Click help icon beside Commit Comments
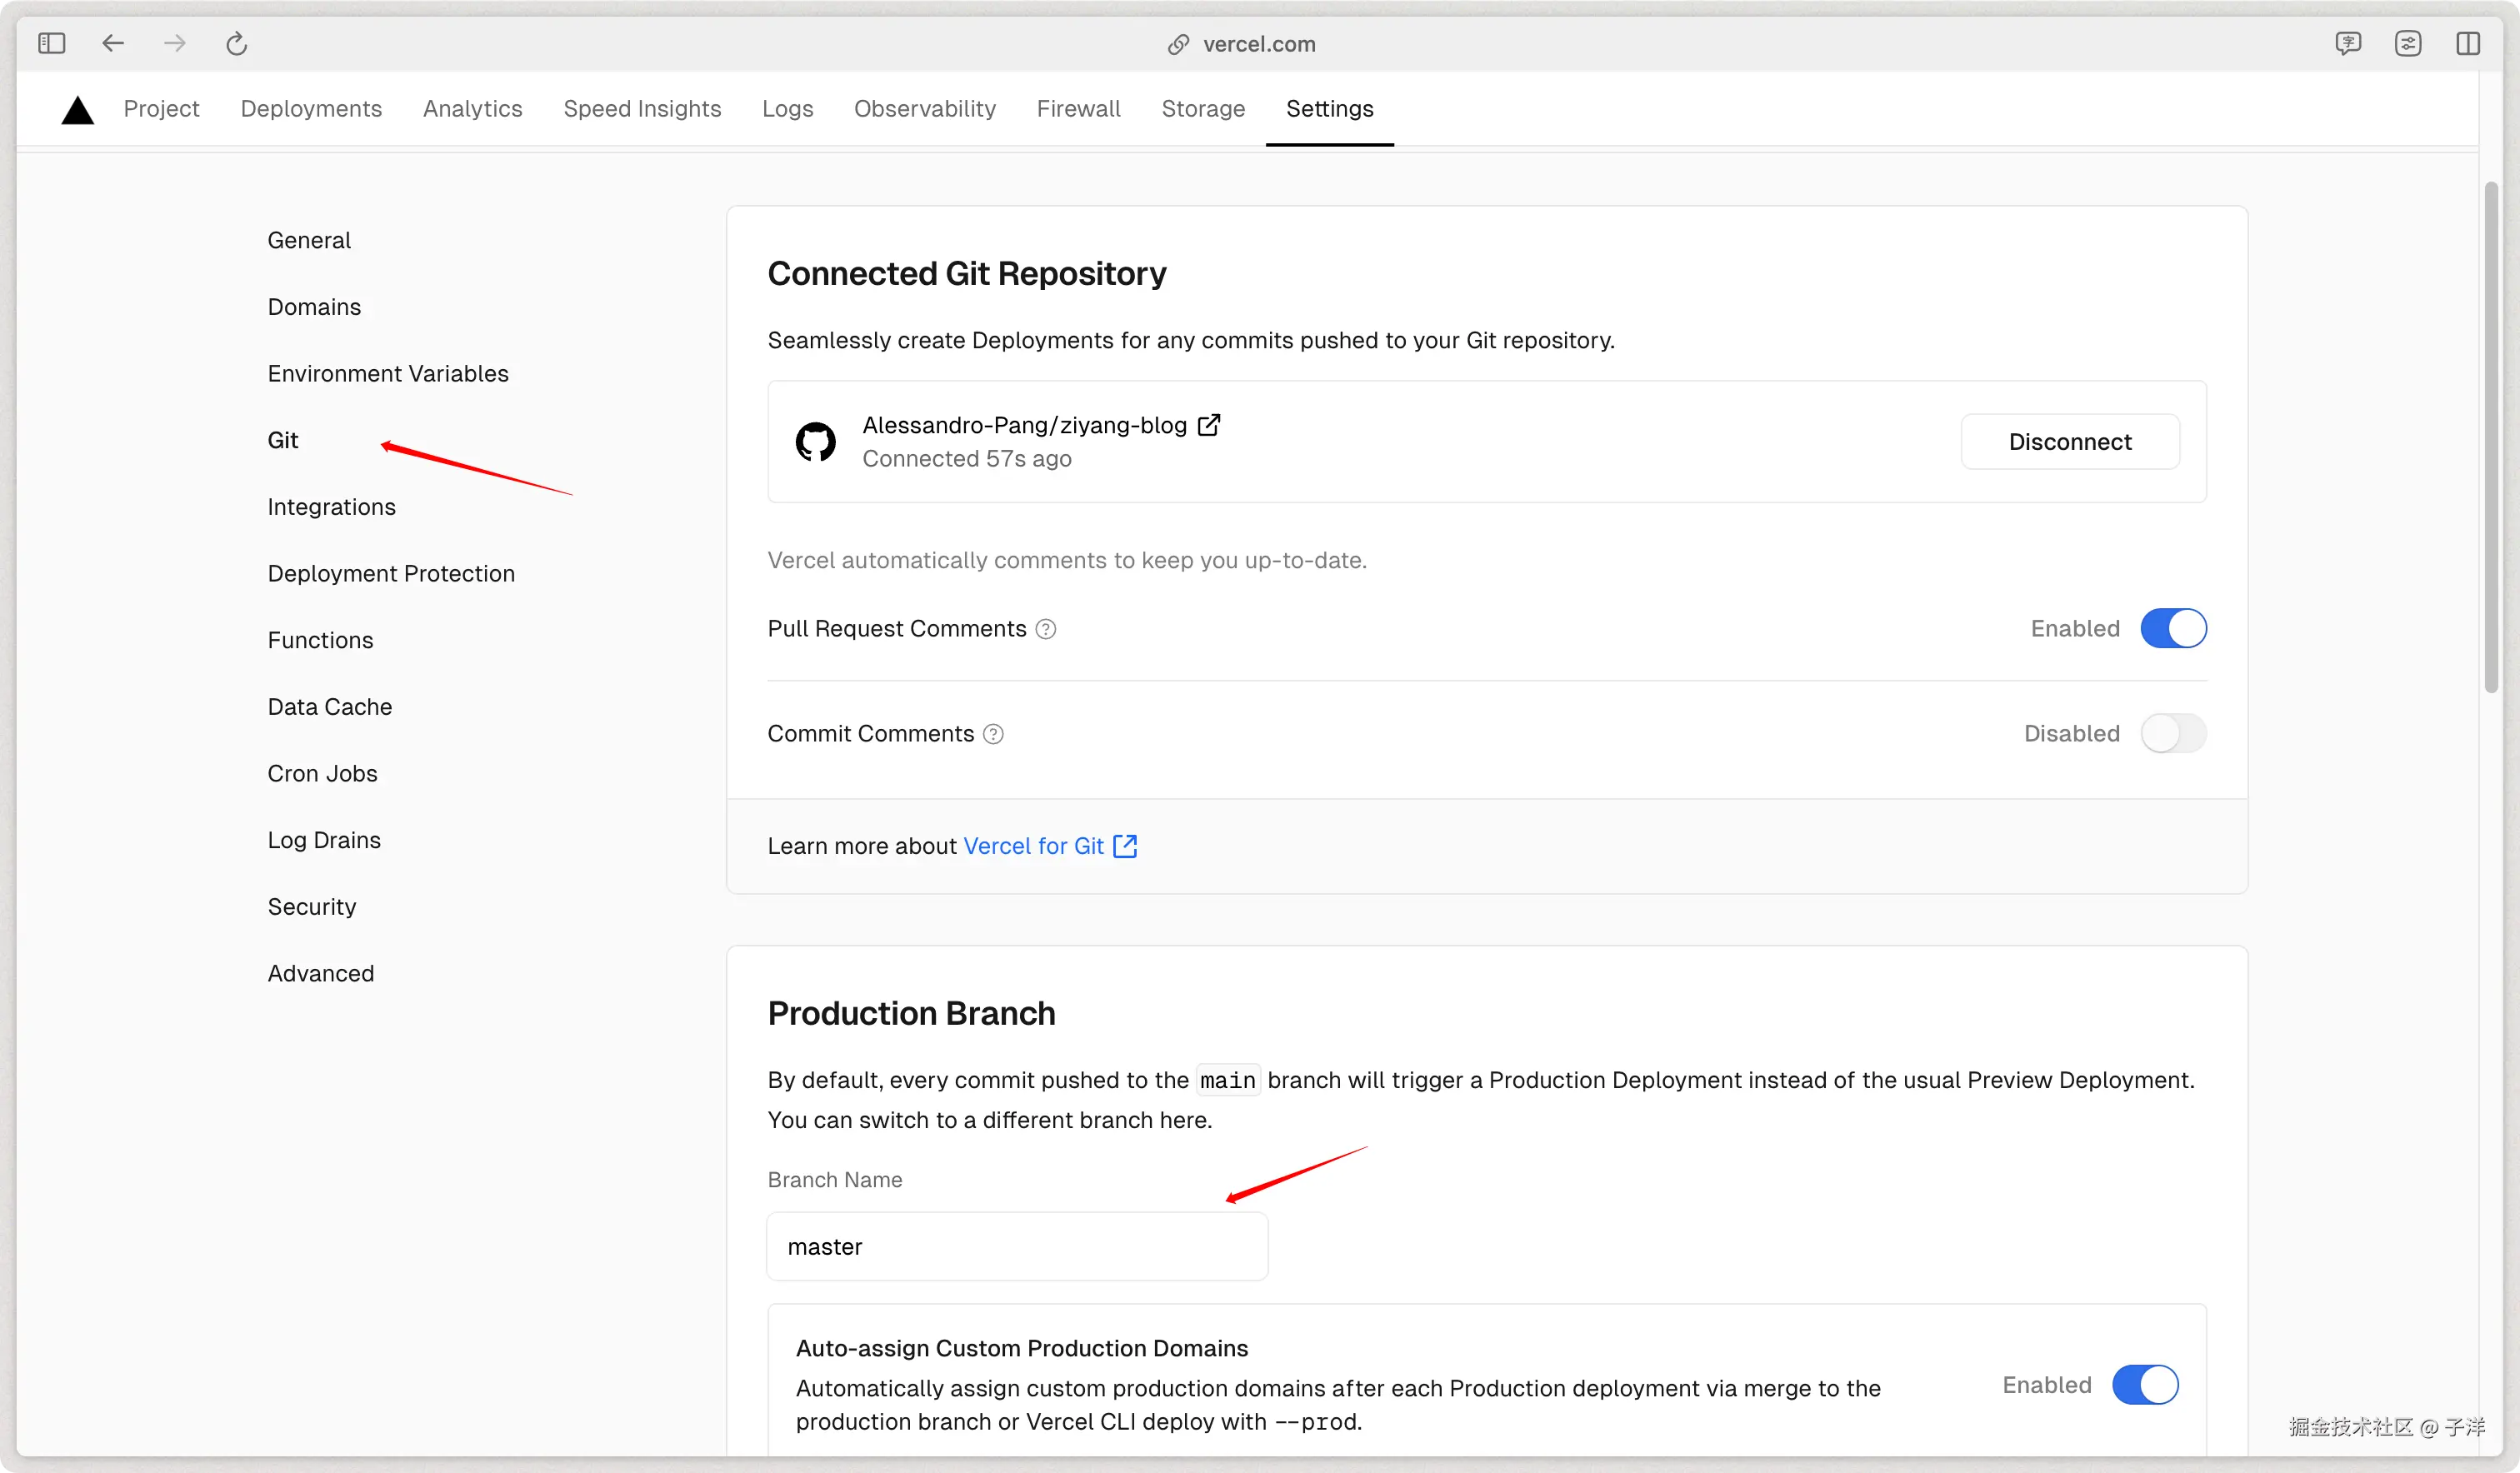Screen dimensions: 2520x1473 (993, 734)
